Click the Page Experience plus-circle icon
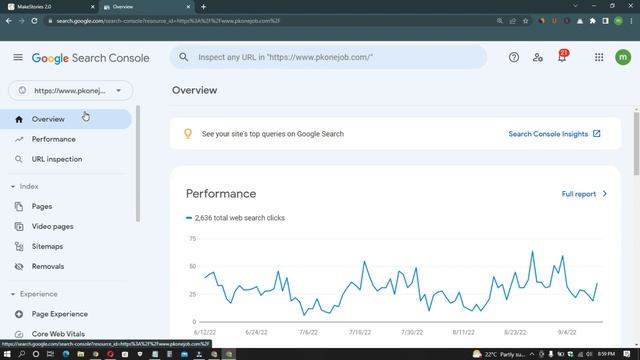640x360 pixels. [19, 314]
